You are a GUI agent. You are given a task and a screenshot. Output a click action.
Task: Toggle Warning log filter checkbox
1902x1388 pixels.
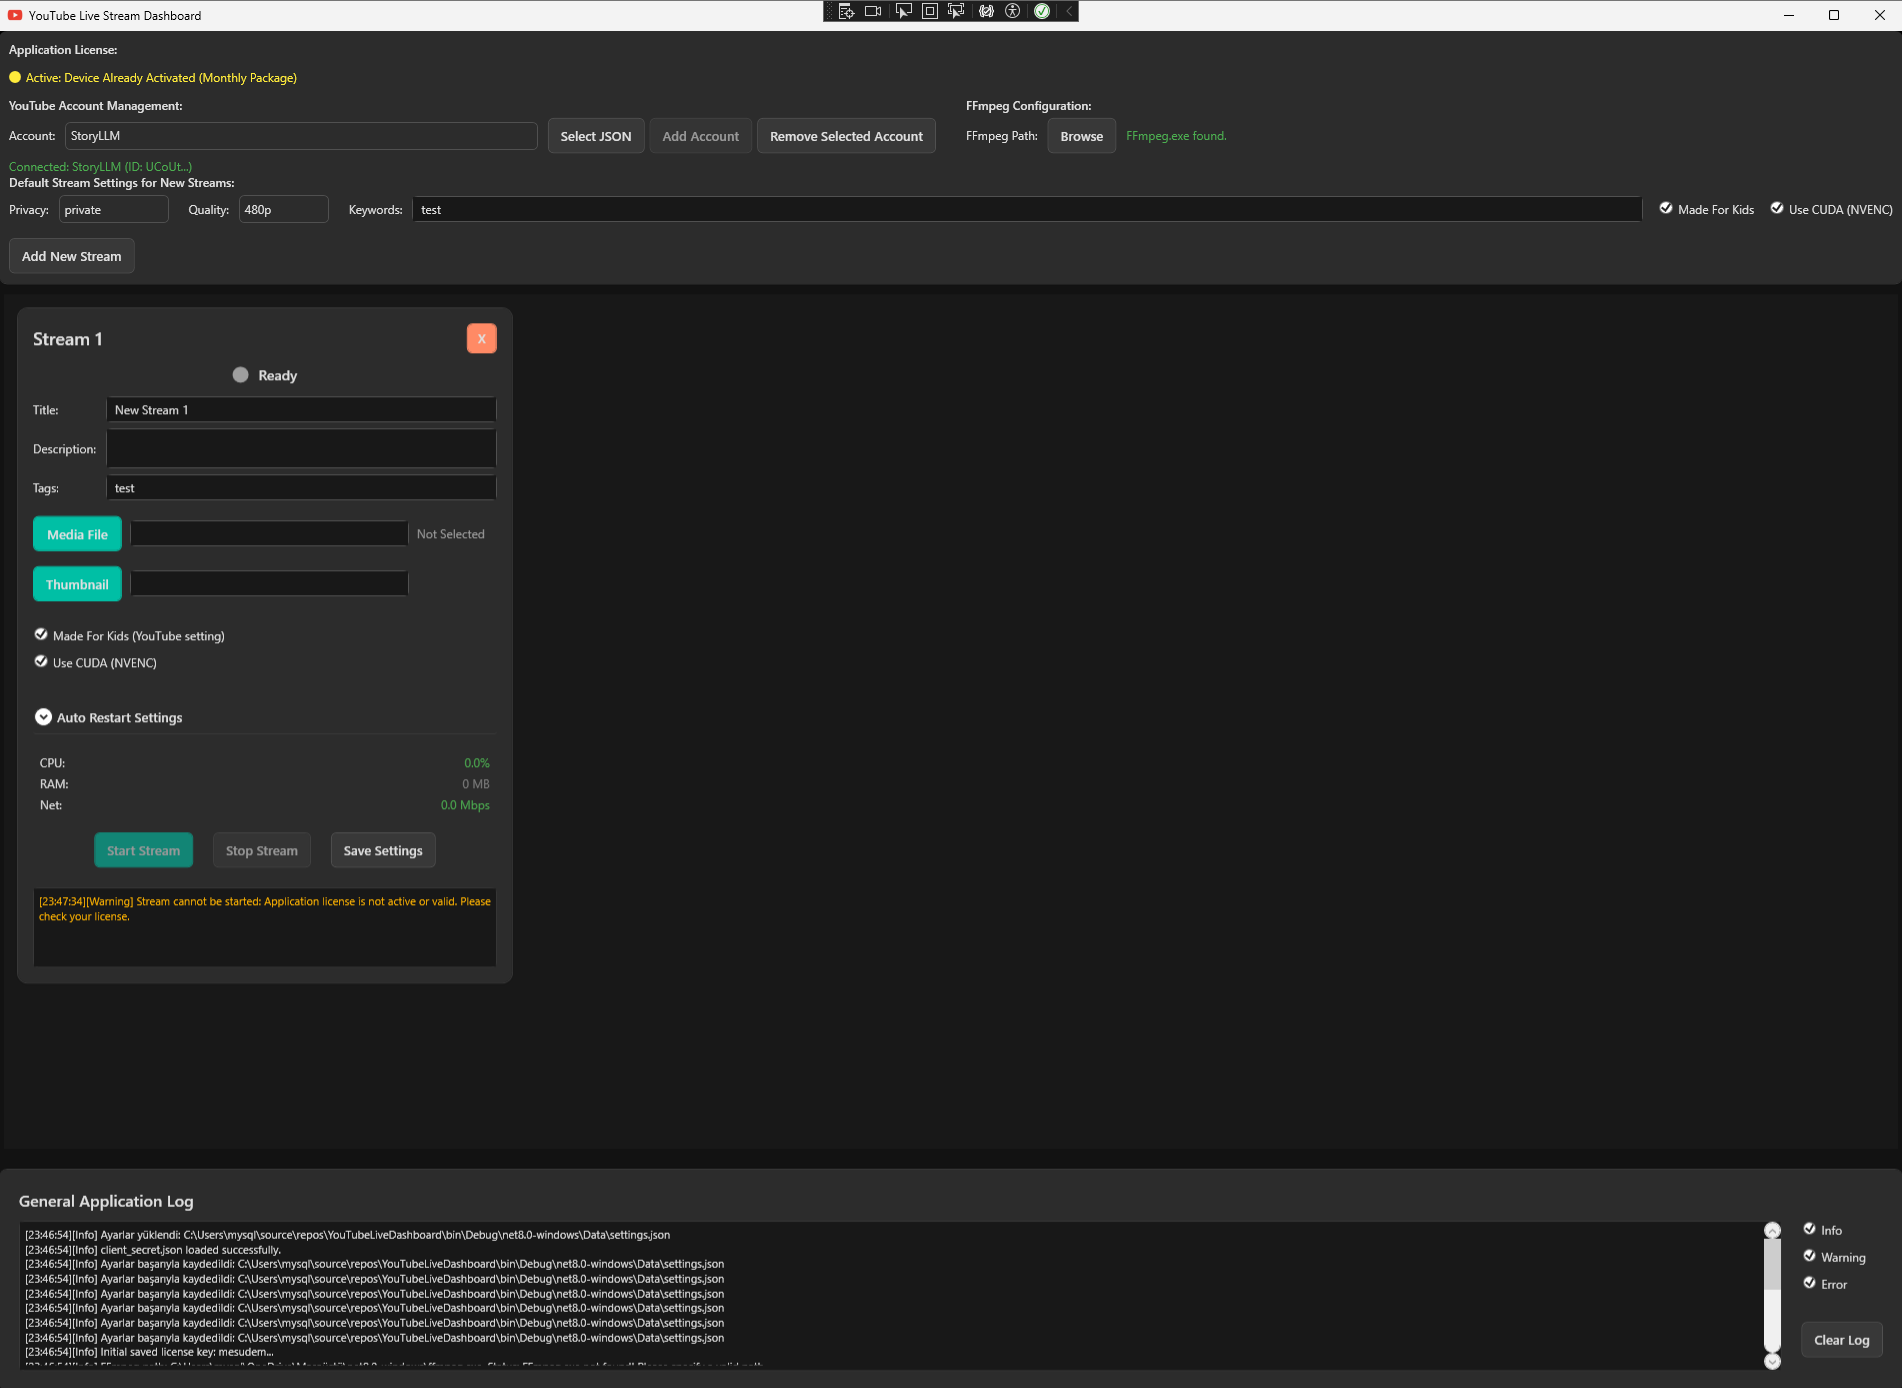(x=1809, y=1255)
